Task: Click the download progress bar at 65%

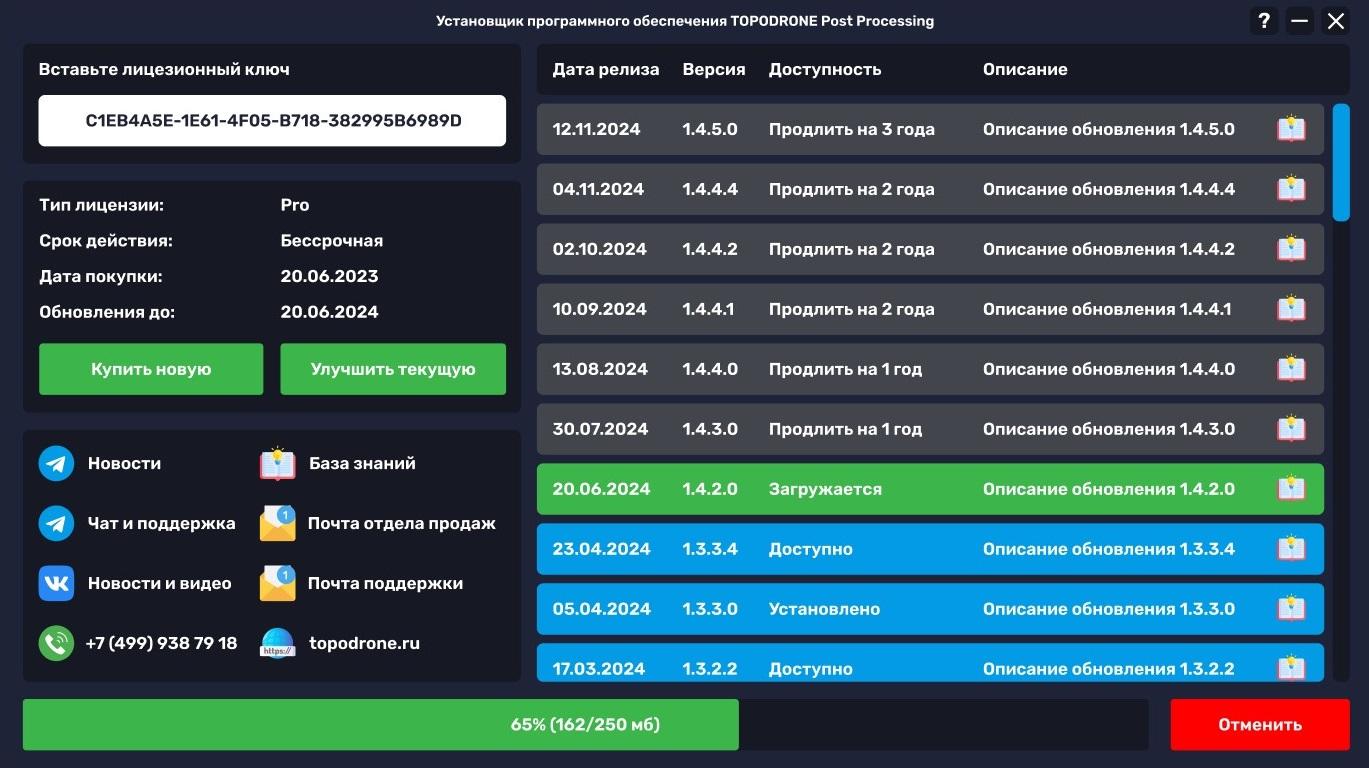Action: point(585,725)
